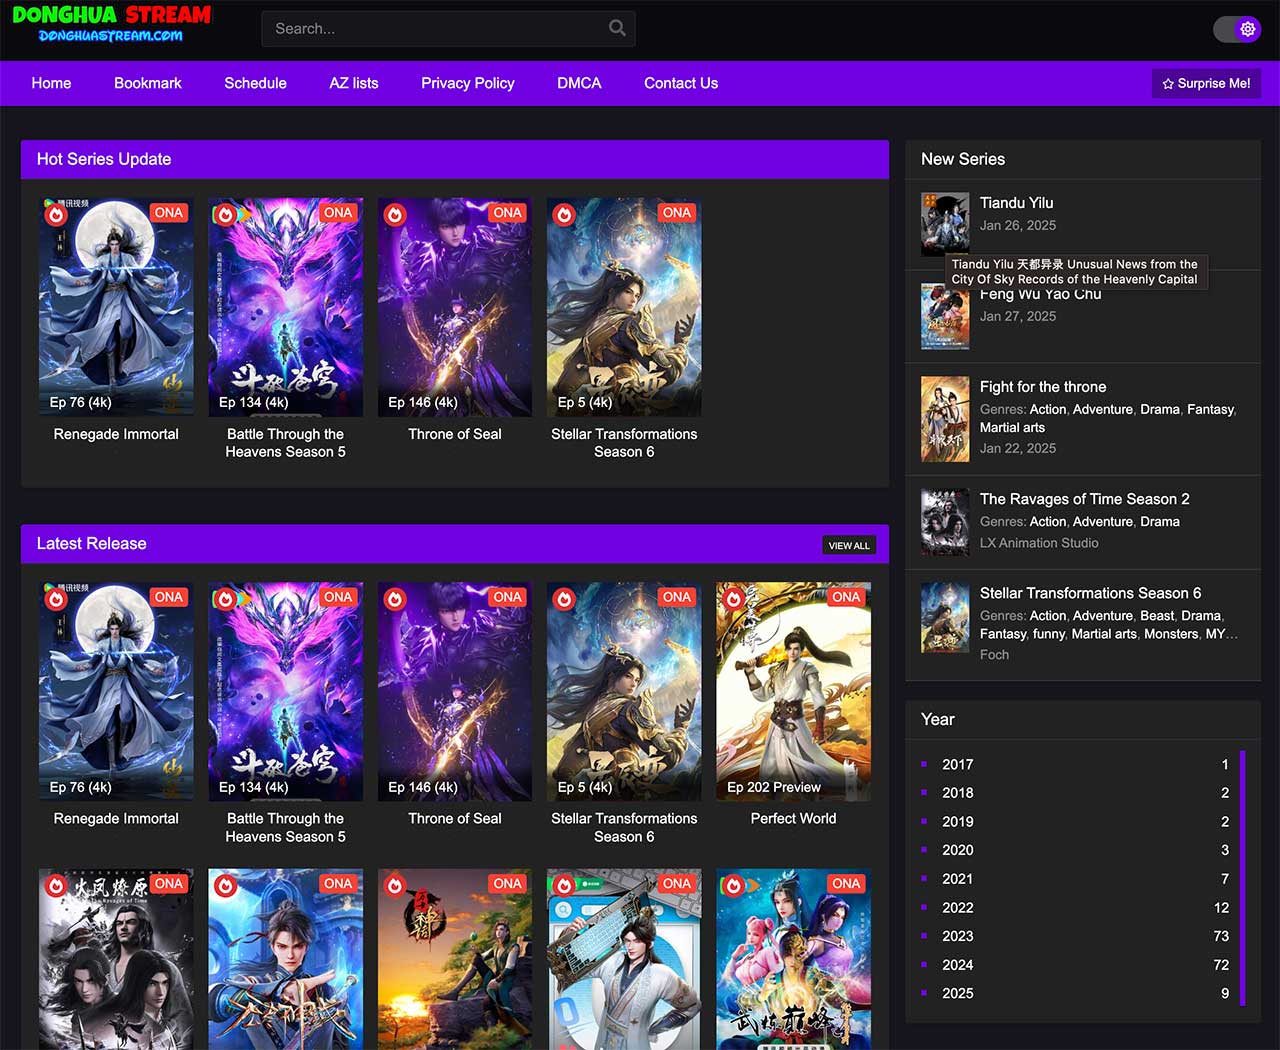Click the Year list purple scrollbar
Image resolution: width=1280 pixels, height=1050 pixels.
(x=1242, y=877)
